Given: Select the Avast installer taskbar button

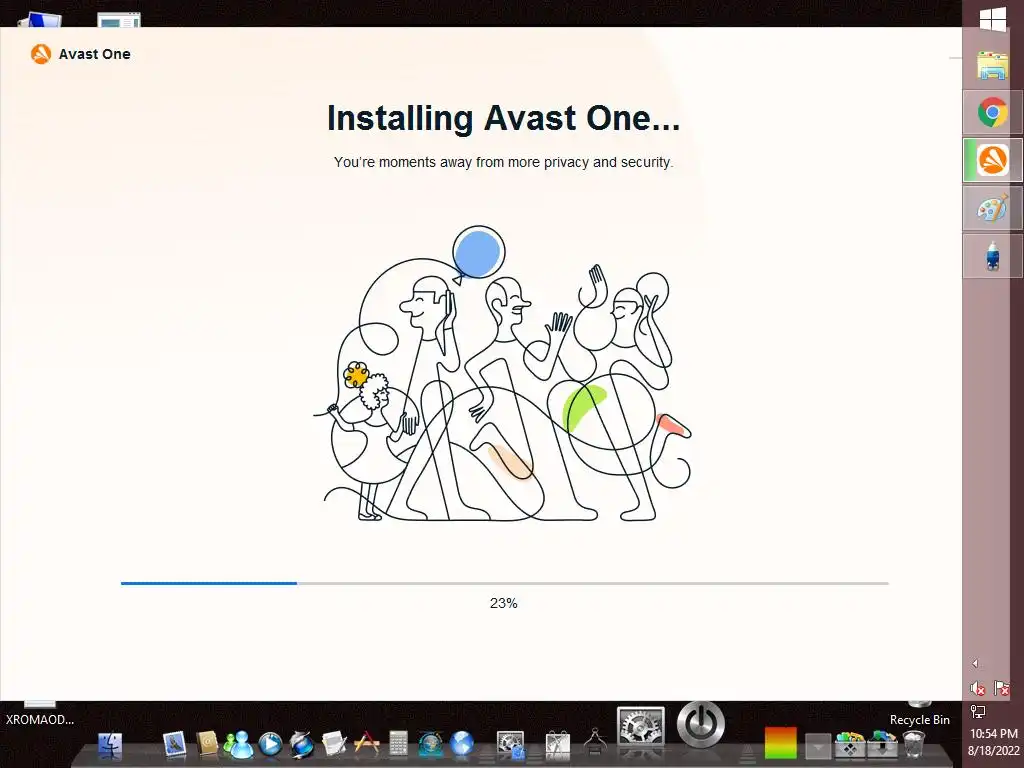Looking at the screenshot, I should (x=993, y=160).
